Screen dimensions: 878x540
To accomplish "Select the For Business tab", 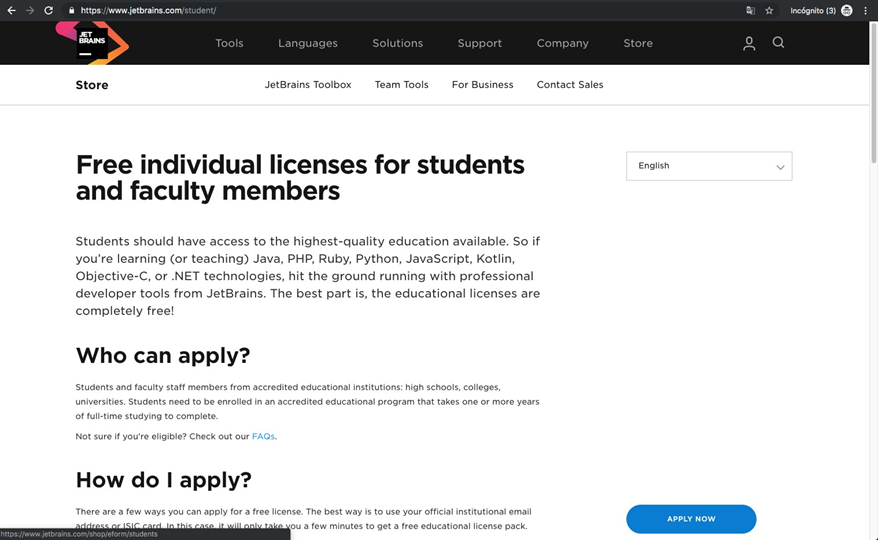I will click(x=483, y=85).
